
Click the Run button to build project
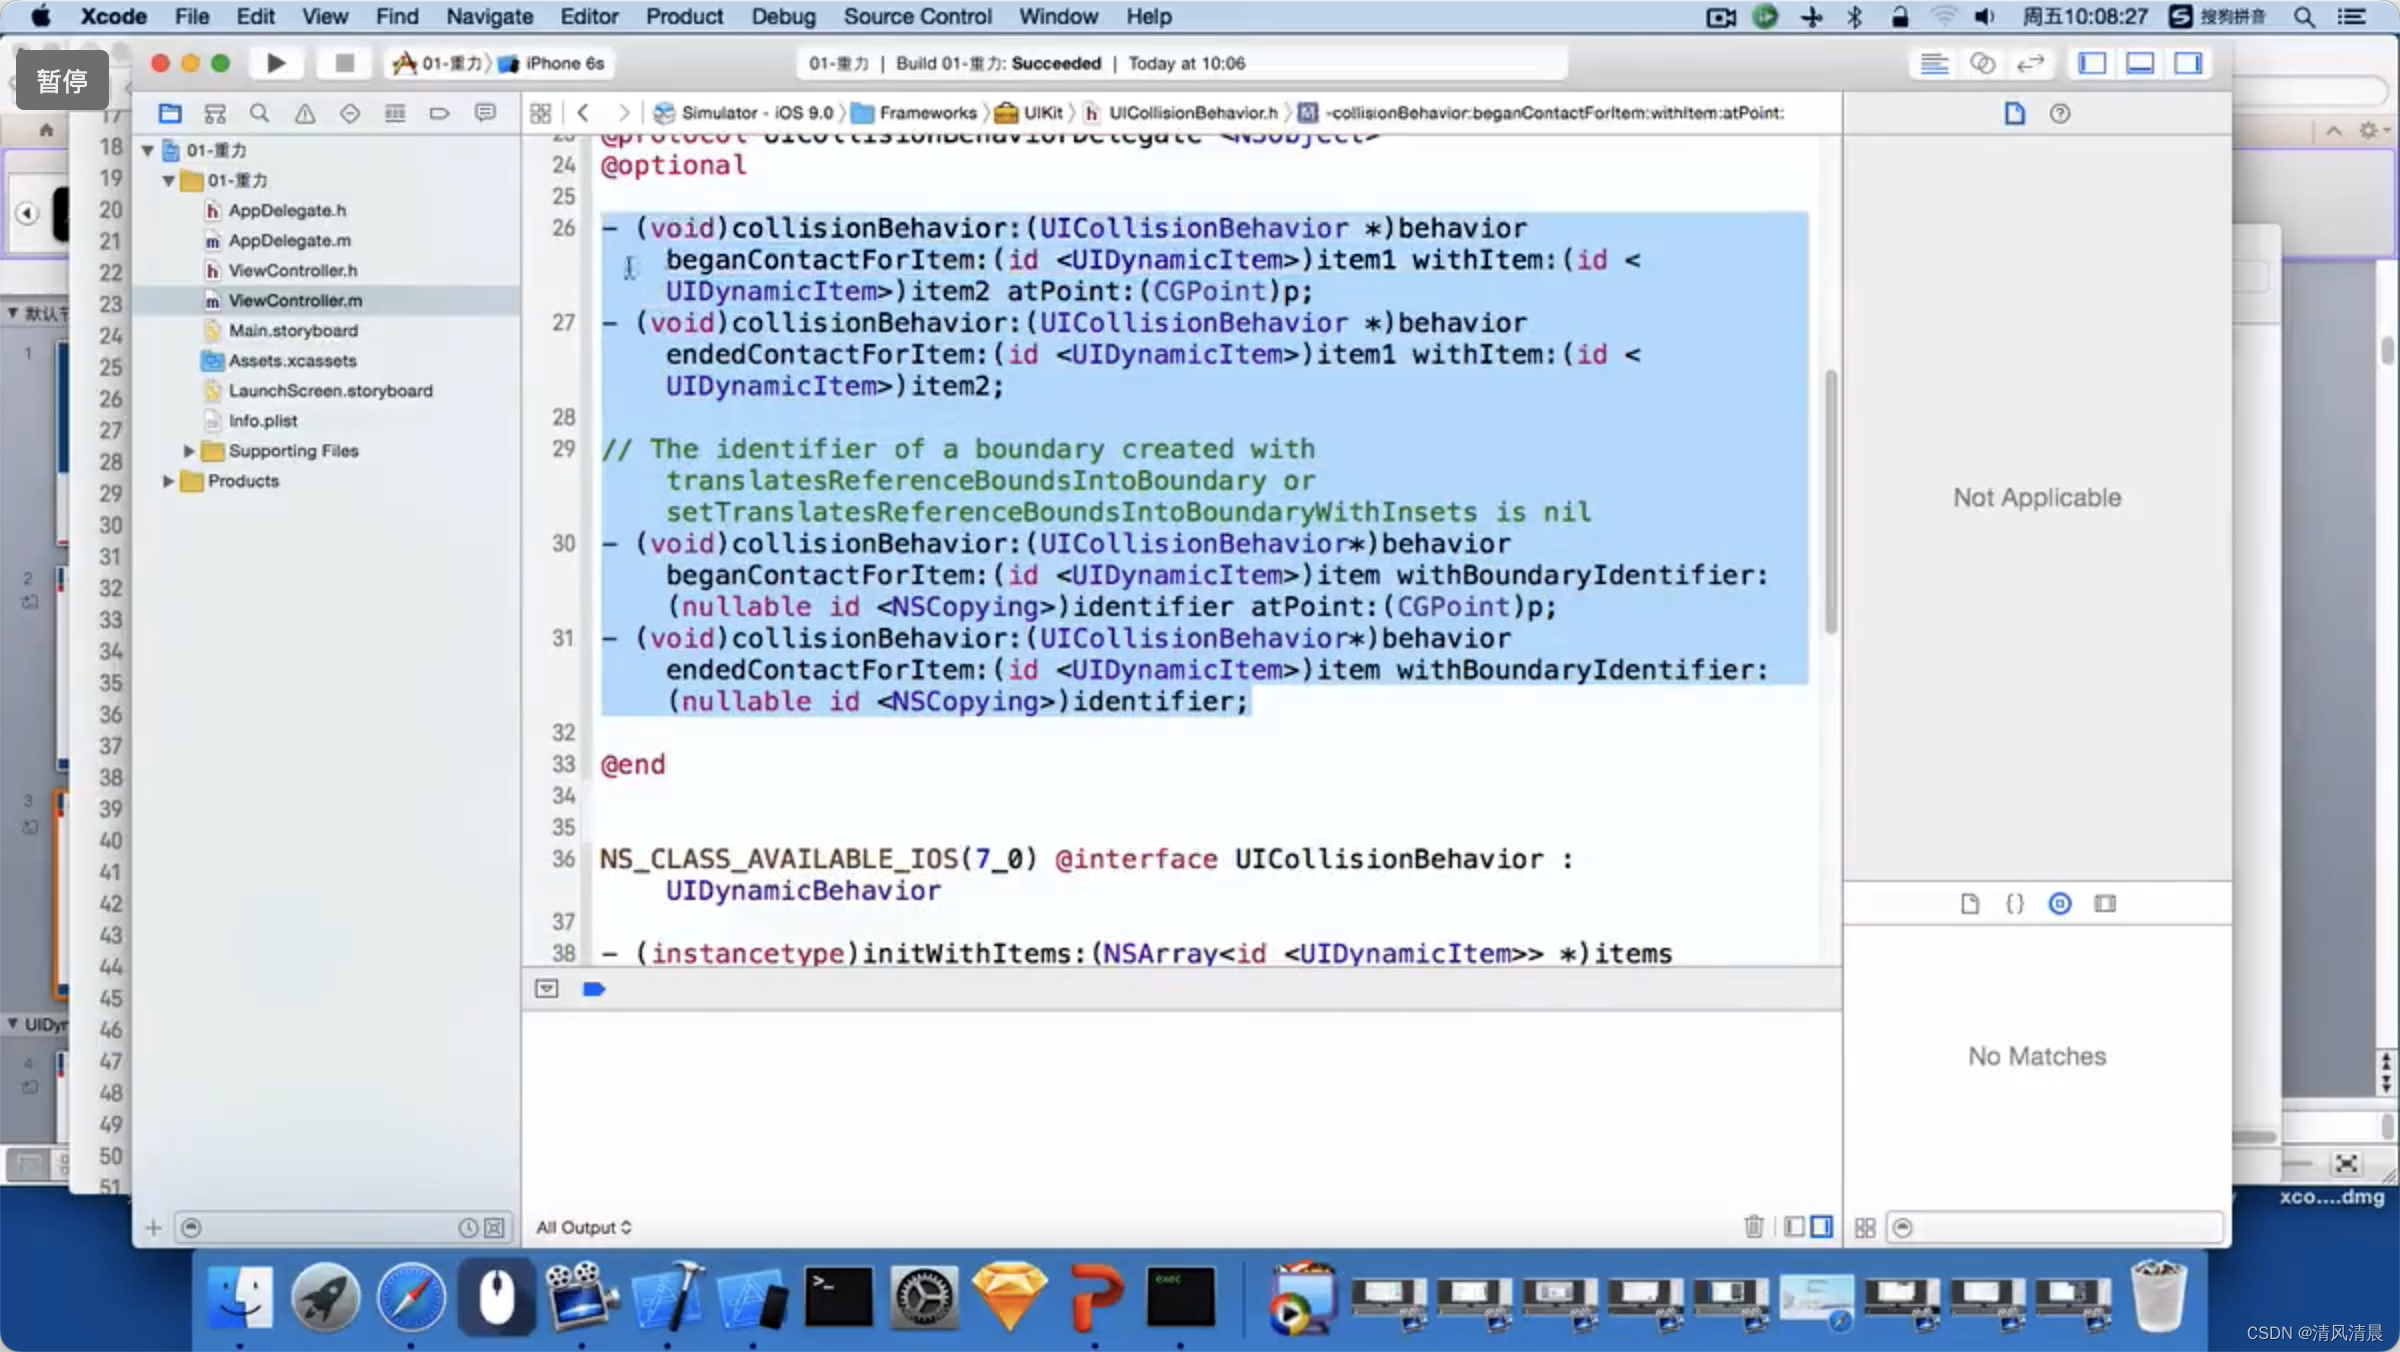274,63
